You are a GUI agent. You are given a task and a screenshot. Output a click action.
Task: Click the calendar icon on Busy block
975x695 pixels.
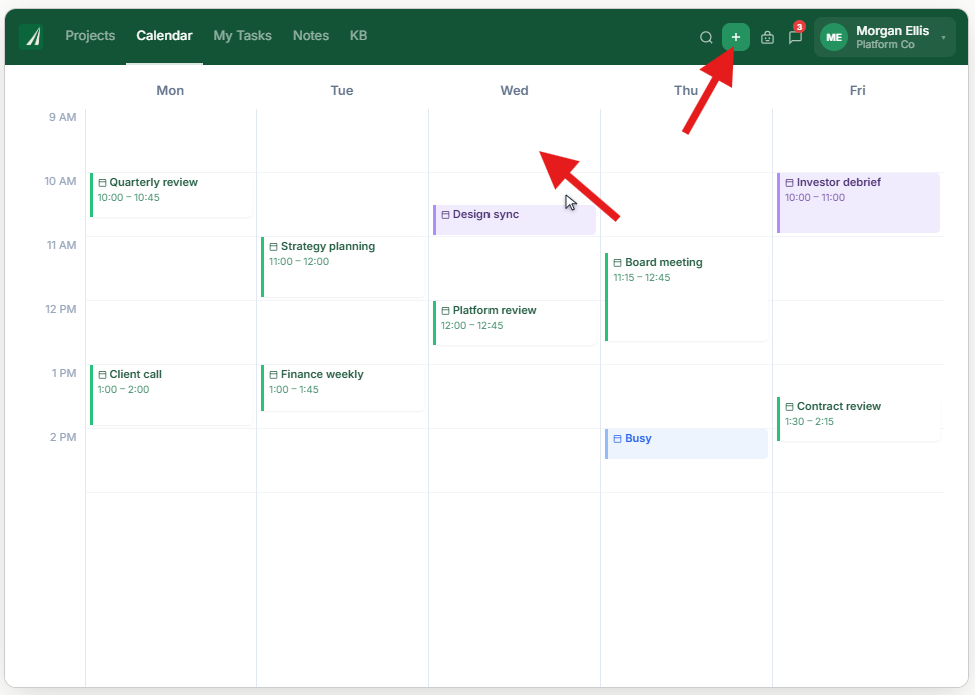617,439
